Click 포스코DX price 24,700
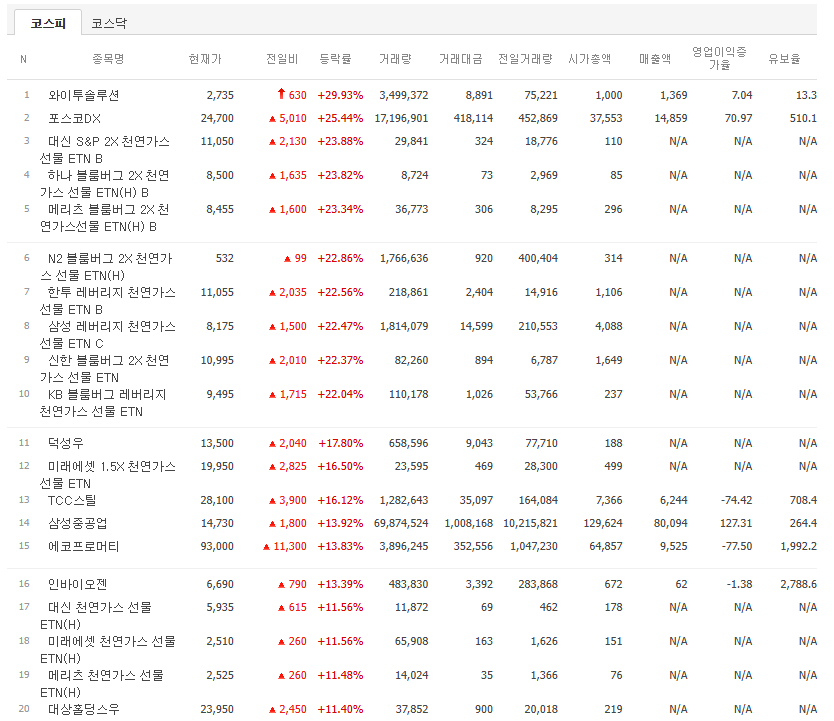This screenshot has width=834, height=721. click(x=217, y=118)
